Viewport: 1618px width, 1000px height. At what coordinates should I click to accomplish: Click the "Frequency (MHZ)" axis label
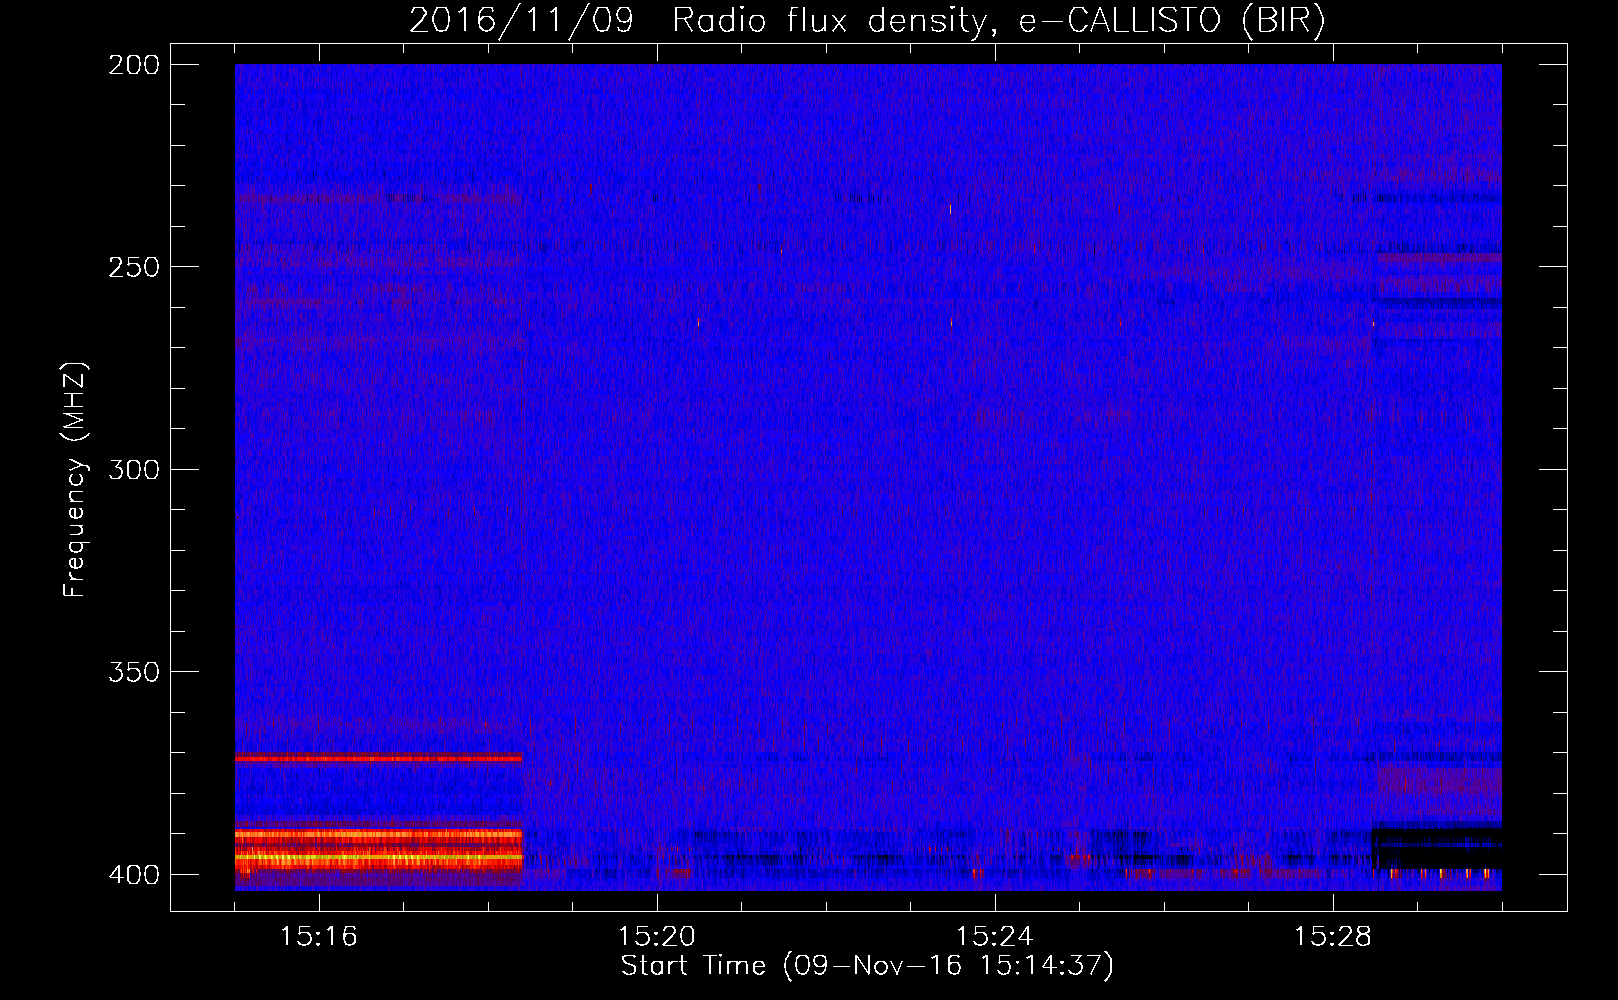pos(75,480)
